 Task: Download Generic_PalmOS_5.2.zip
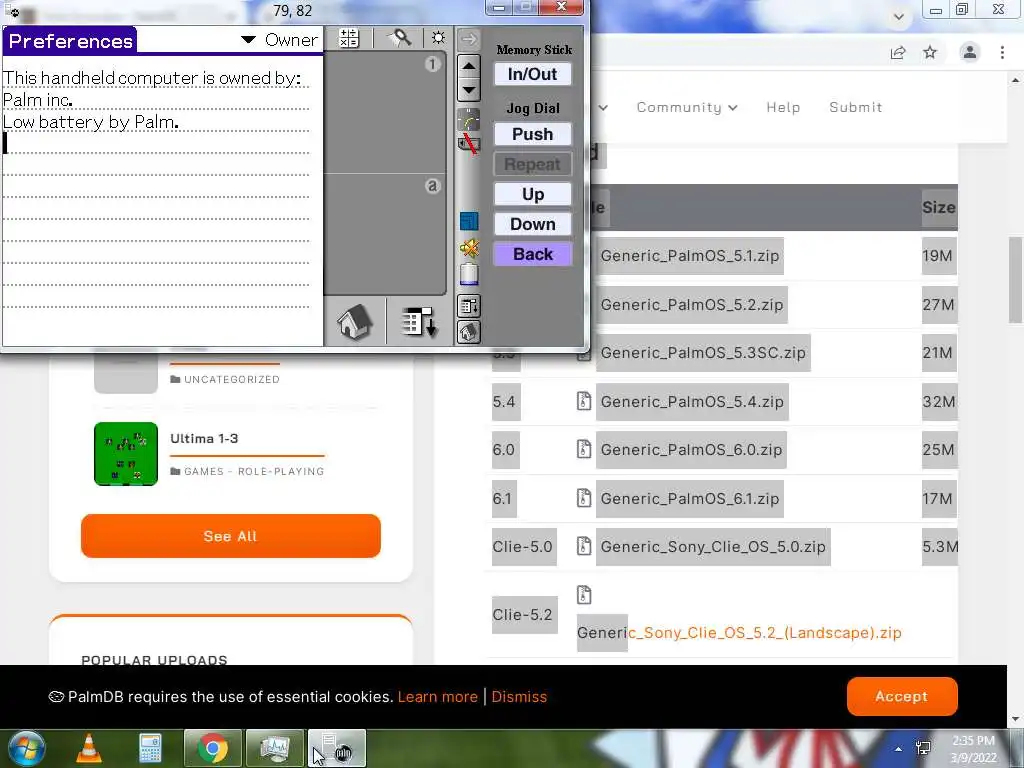[692, 304]
